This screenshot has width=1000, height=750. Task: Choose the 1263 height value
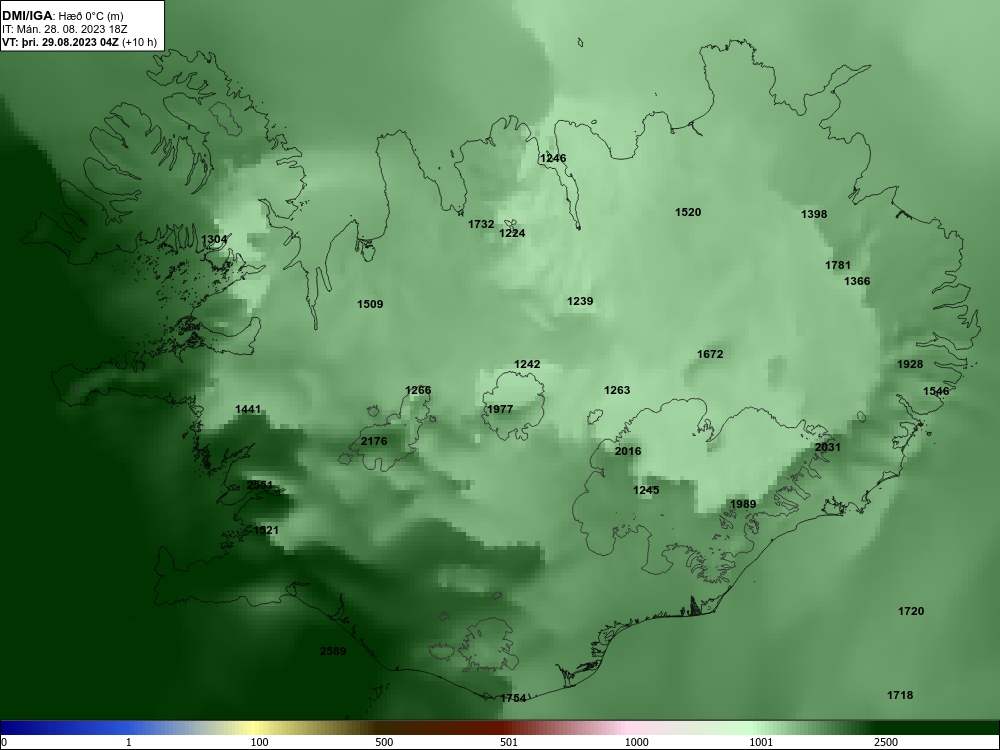click(617, 390)
